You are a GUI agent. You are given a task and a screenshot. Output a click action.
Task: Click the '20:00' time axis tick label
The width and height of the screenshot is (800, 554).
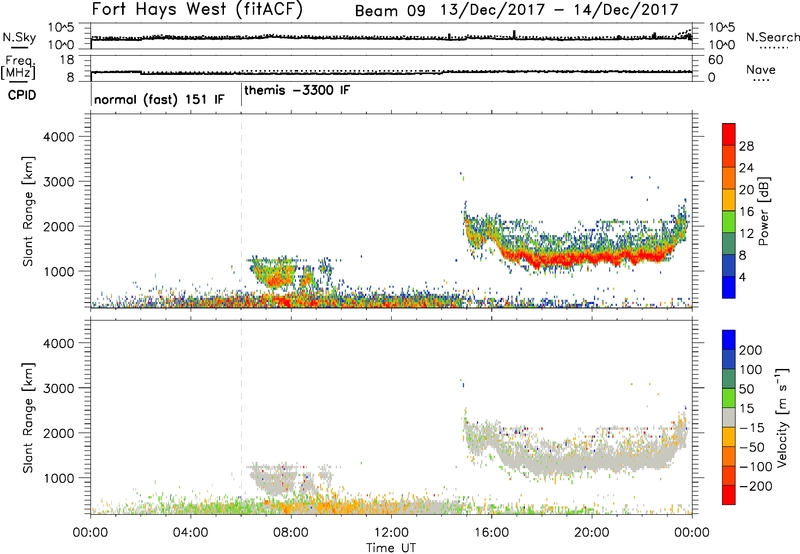[592, 533]
